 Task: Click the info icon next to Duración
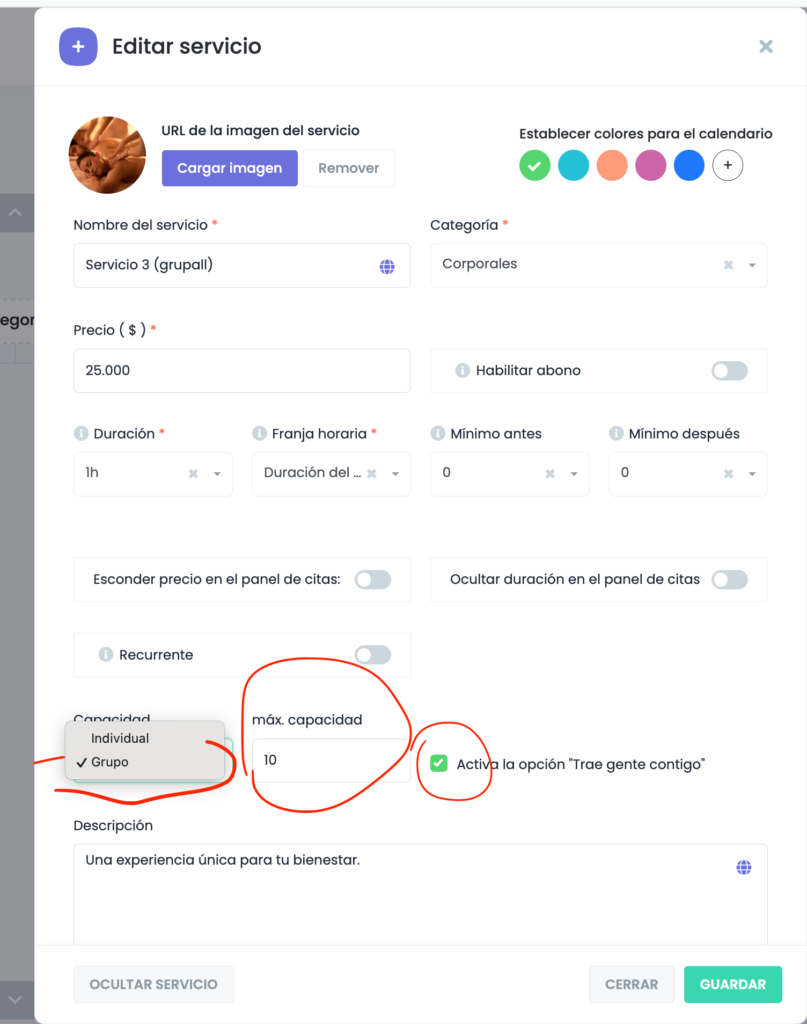[x=81, y=434]
